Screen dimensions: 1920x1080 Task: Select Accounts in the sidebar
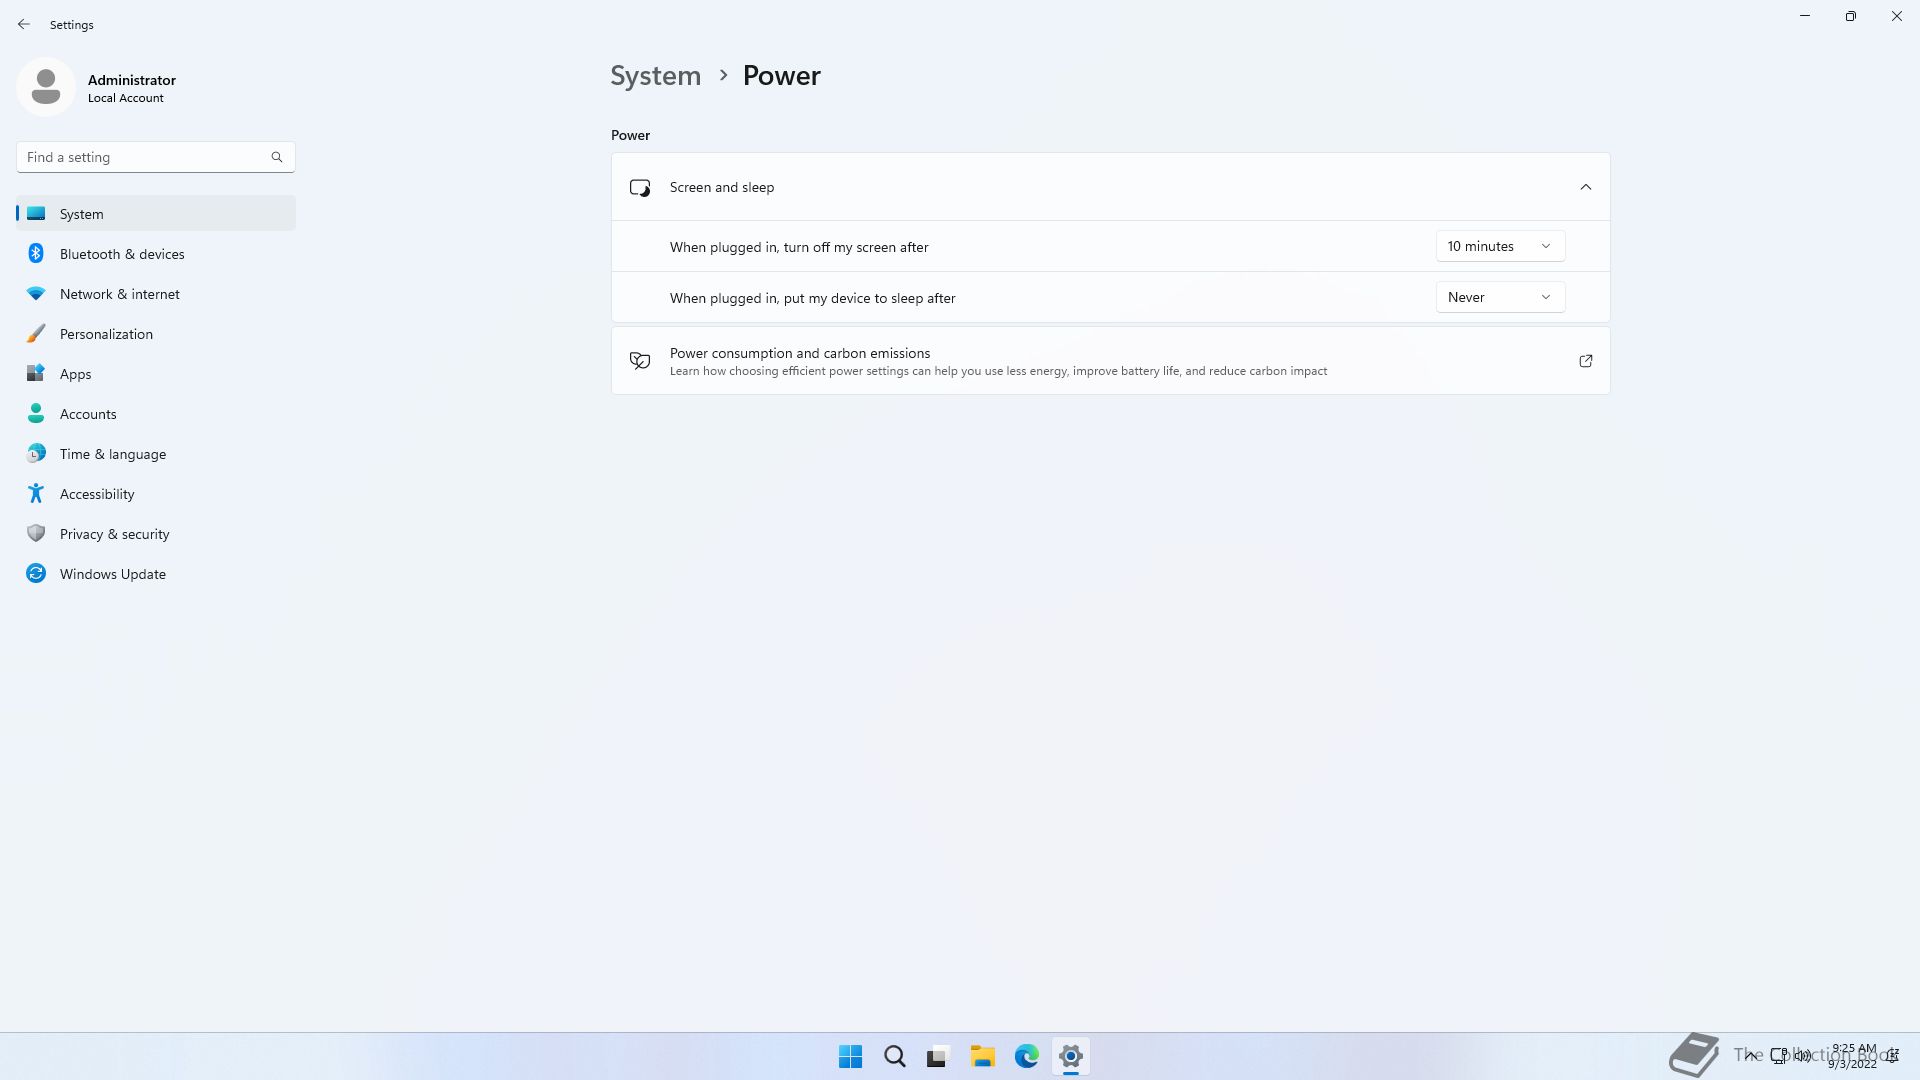pyautogui.click(x=88, y=414)
